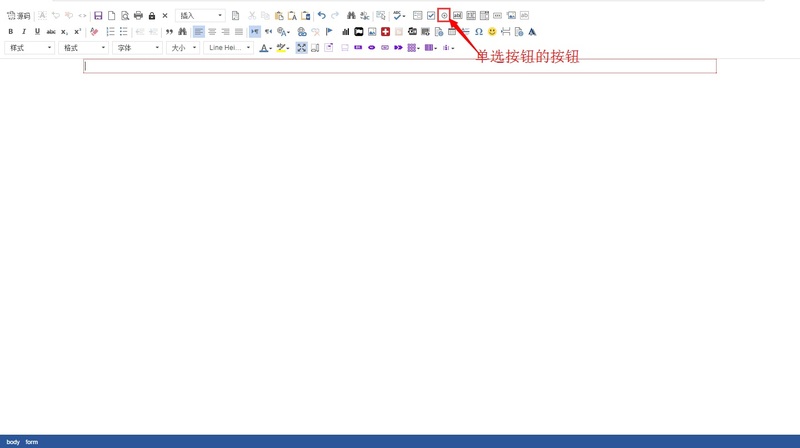Viewport: 800px width, 448px height.
Task: Open the 样式 styles dropdown
Action: 30,48
